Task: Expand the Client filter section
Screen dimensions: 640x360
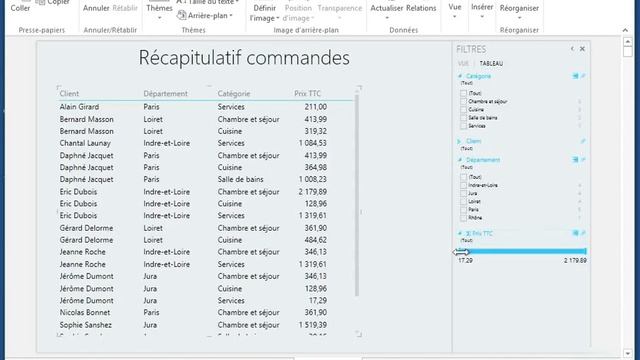Action: [x=460, y=141]
